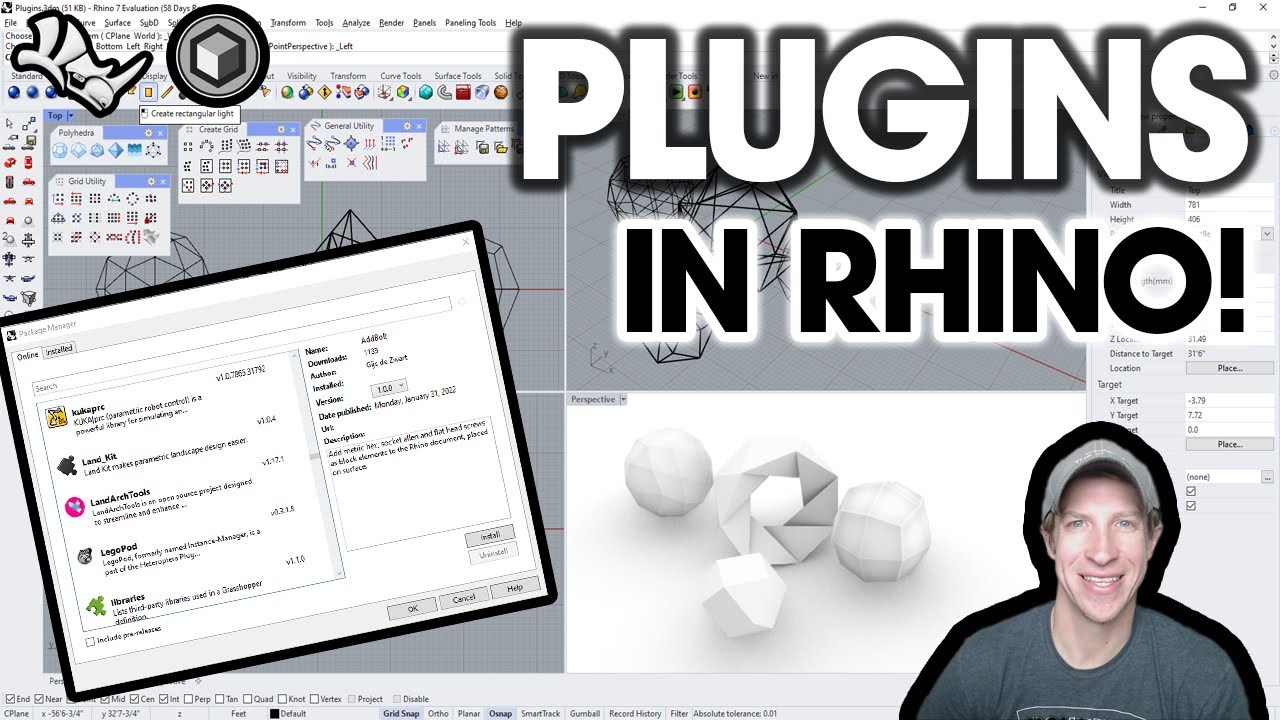The height and width of the screenshot is (720, 1280).
Task: Open the Perspective viewport dropdown arrow
Action: (x=623, y=399)
